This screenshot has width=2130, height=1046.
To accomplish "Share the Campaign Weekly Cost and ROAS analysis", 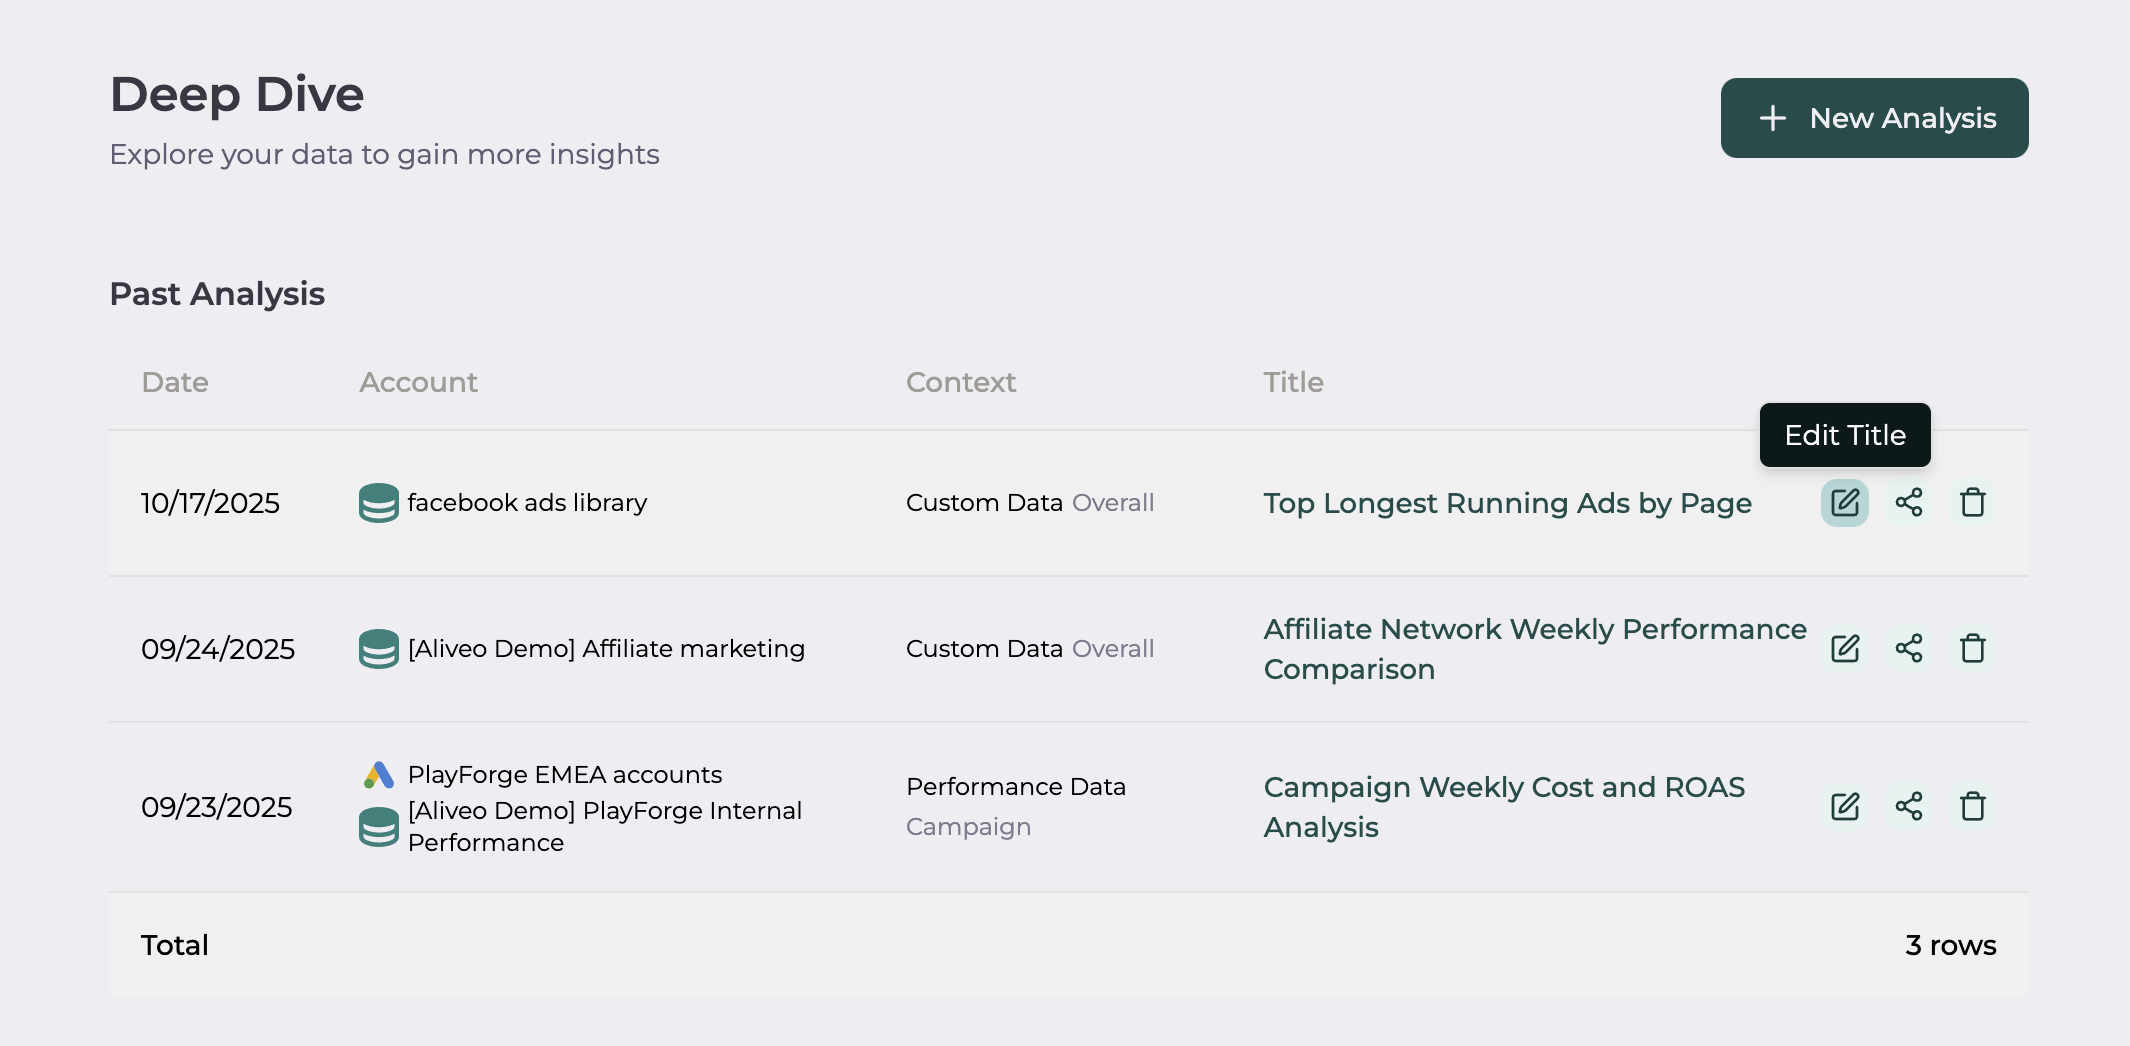I will pos(1908,807).
